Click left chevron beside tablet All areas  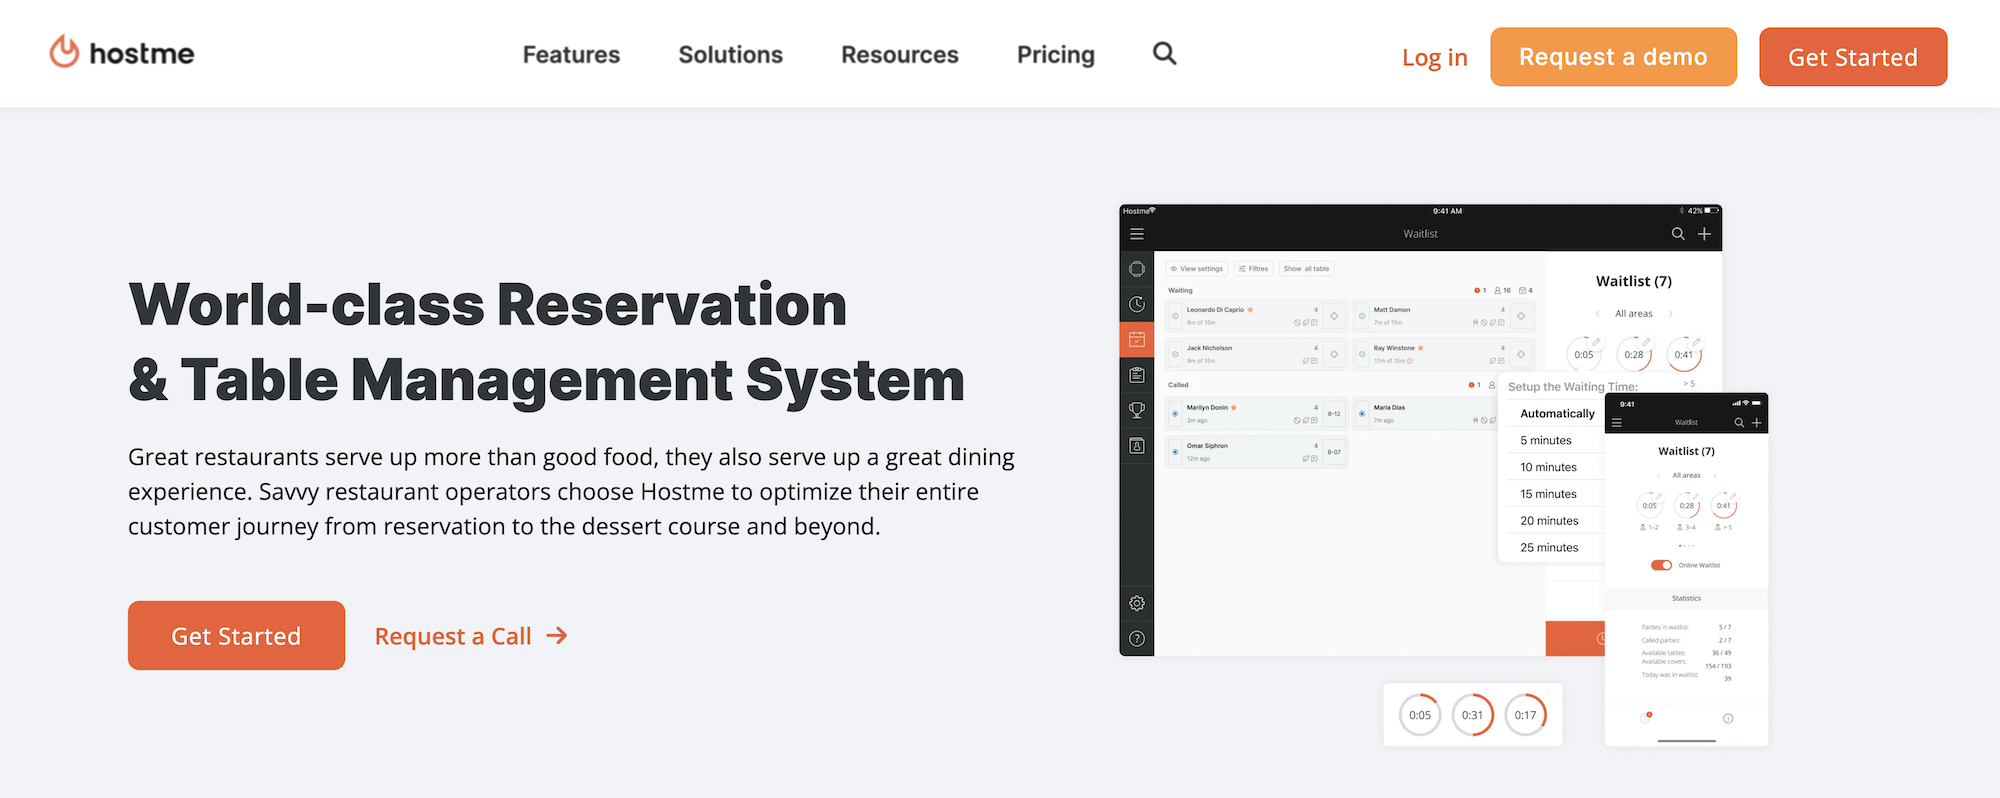pyautogui.click(x=1598, y=314)
